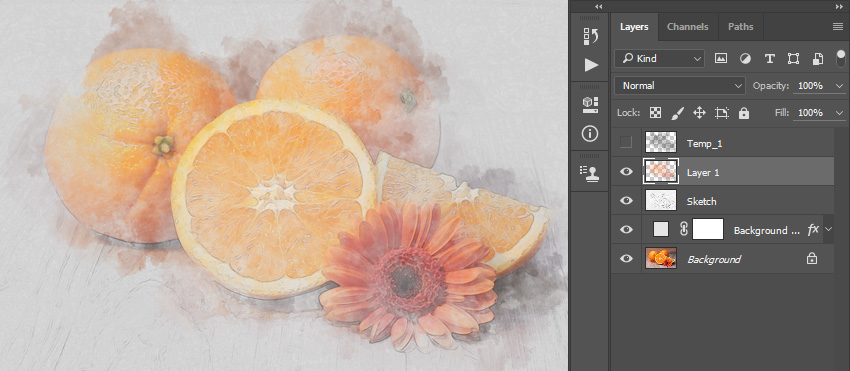Filter layers by adjustment layers icon
The height and width of the screenshot is (371, 850).
(x=745, y=59)
